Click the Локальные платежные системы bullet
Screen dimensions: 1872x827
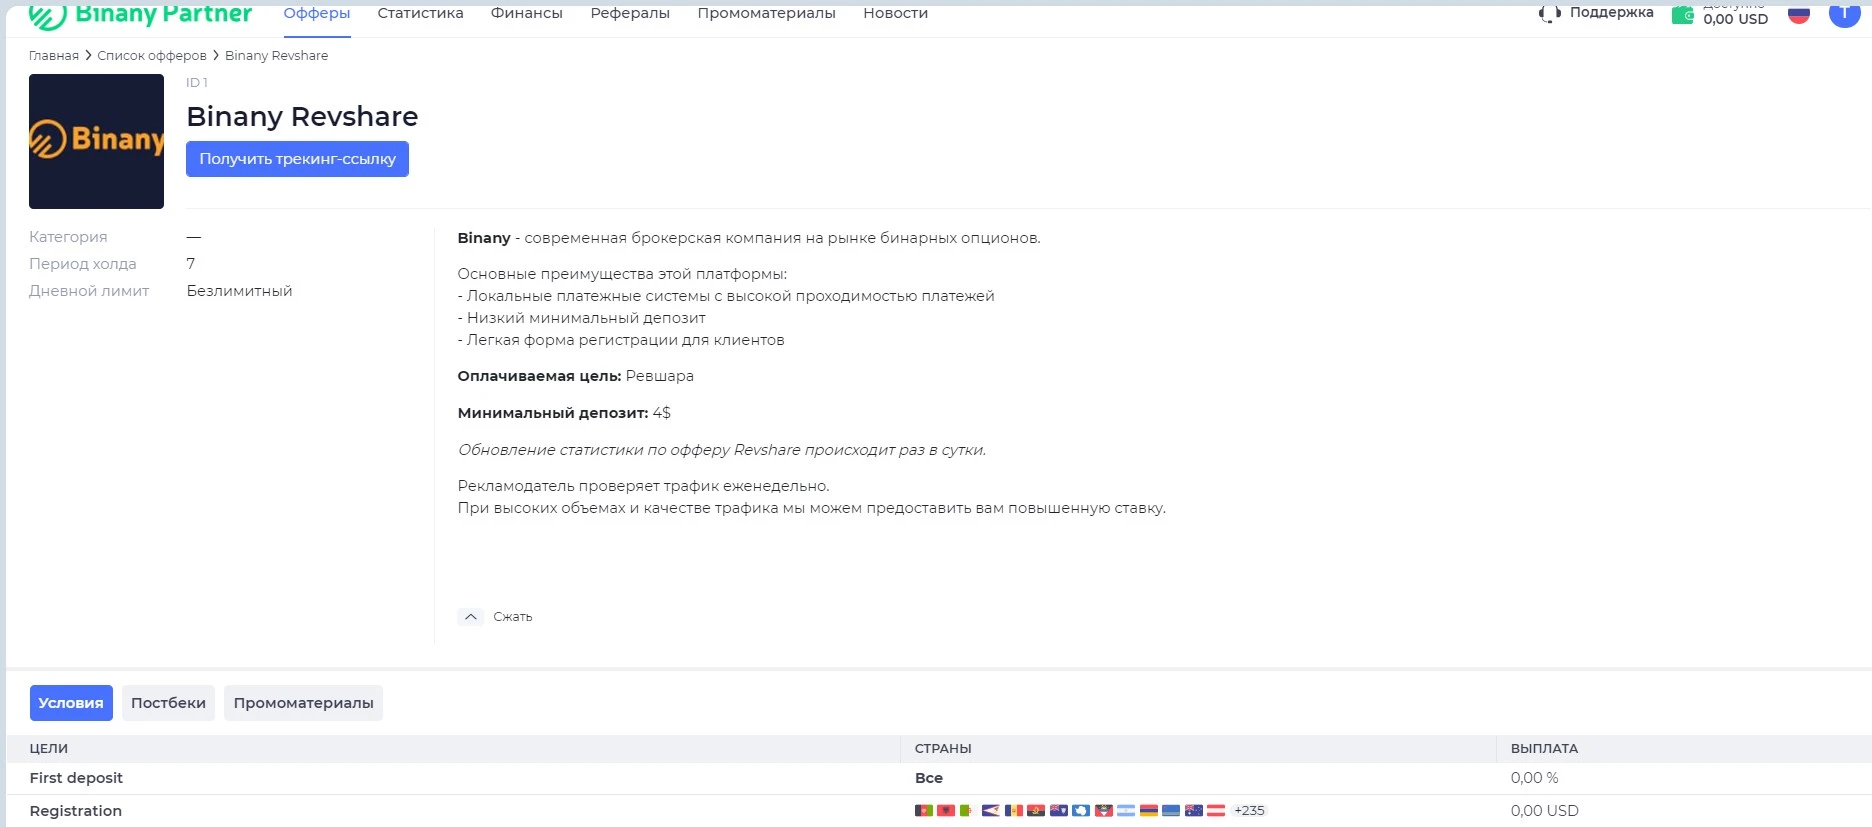[726, 296]
